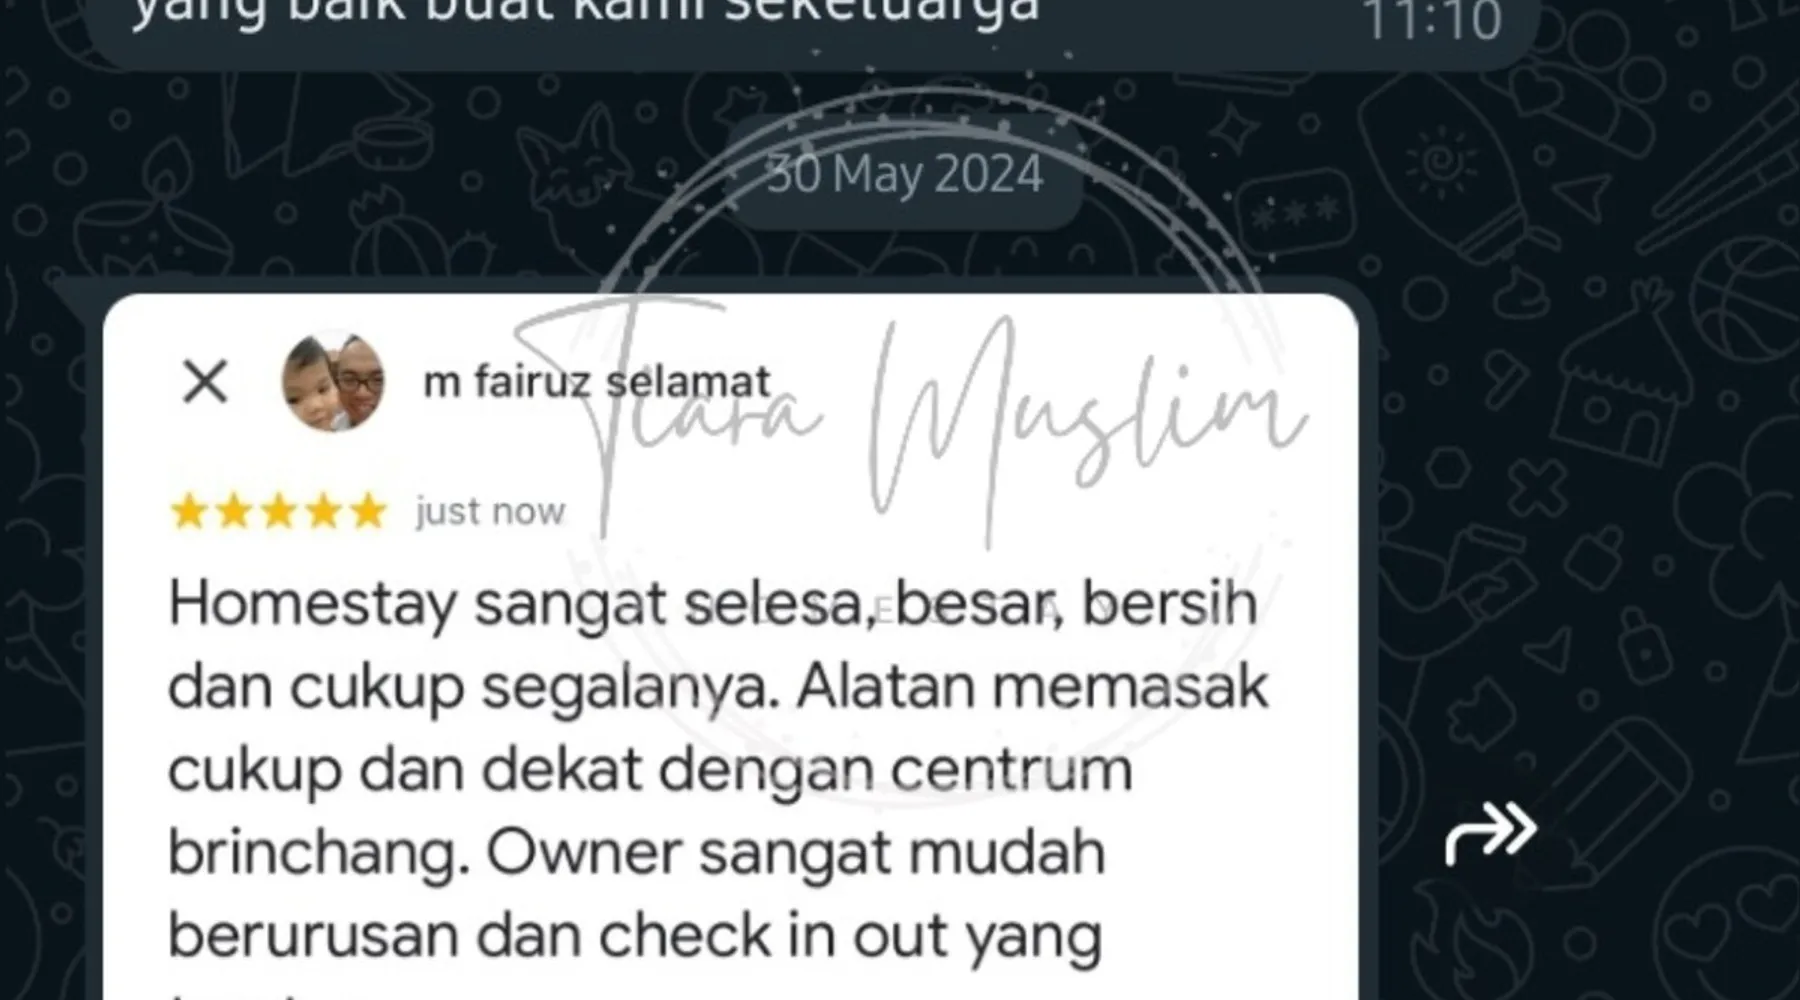Click the reviewer name m fairuz selamat
Viewport: 1800px width, 1000px height.
[x=597, y=382]
